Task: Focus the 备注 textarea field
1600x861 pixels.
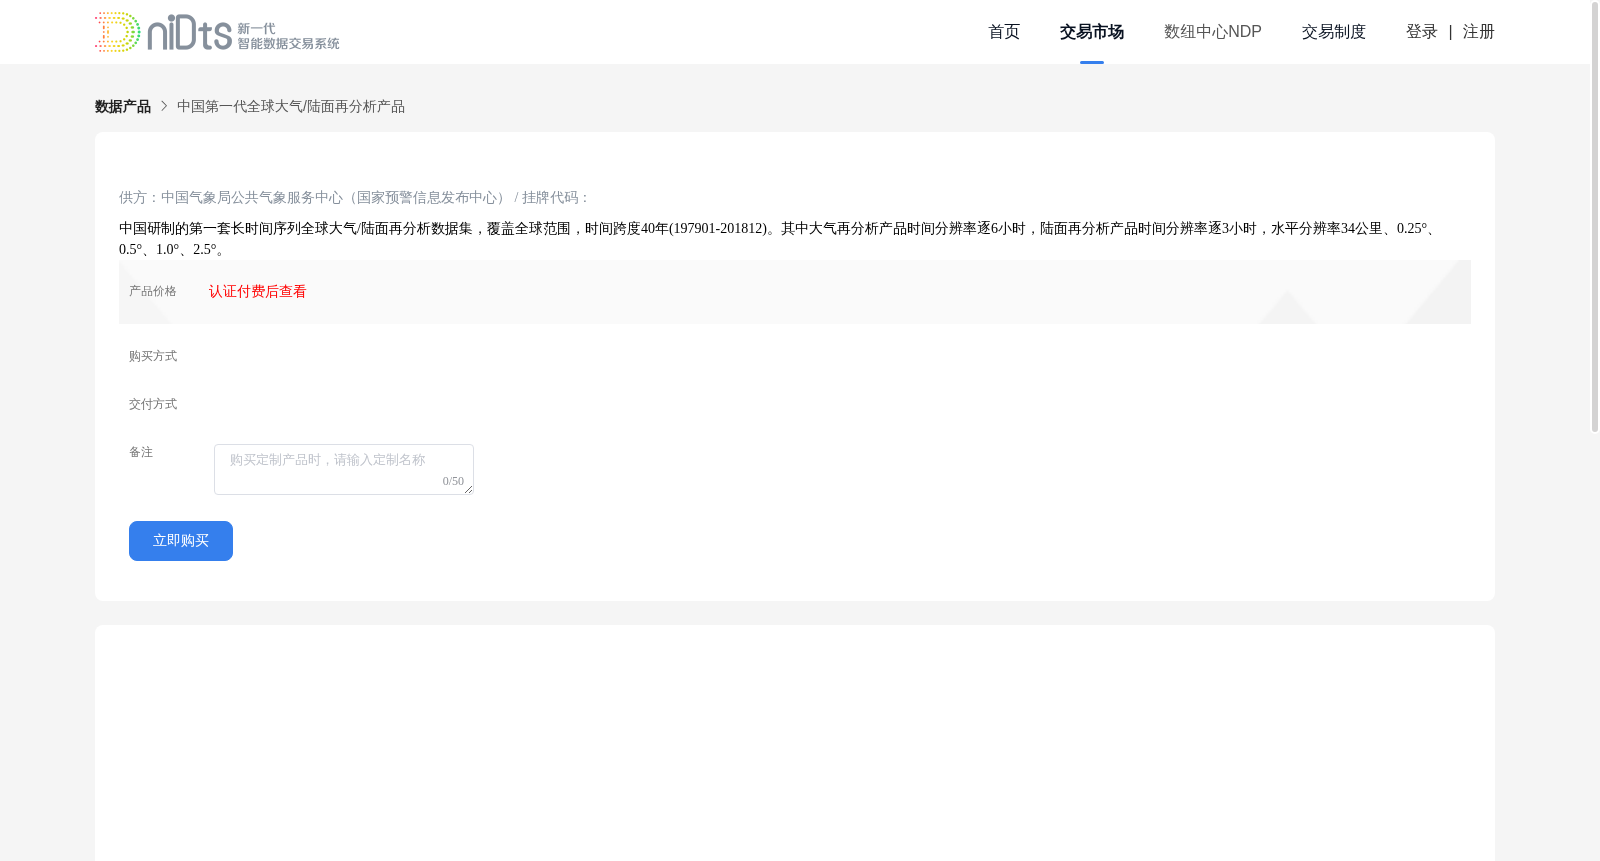Action: (344, 469)
